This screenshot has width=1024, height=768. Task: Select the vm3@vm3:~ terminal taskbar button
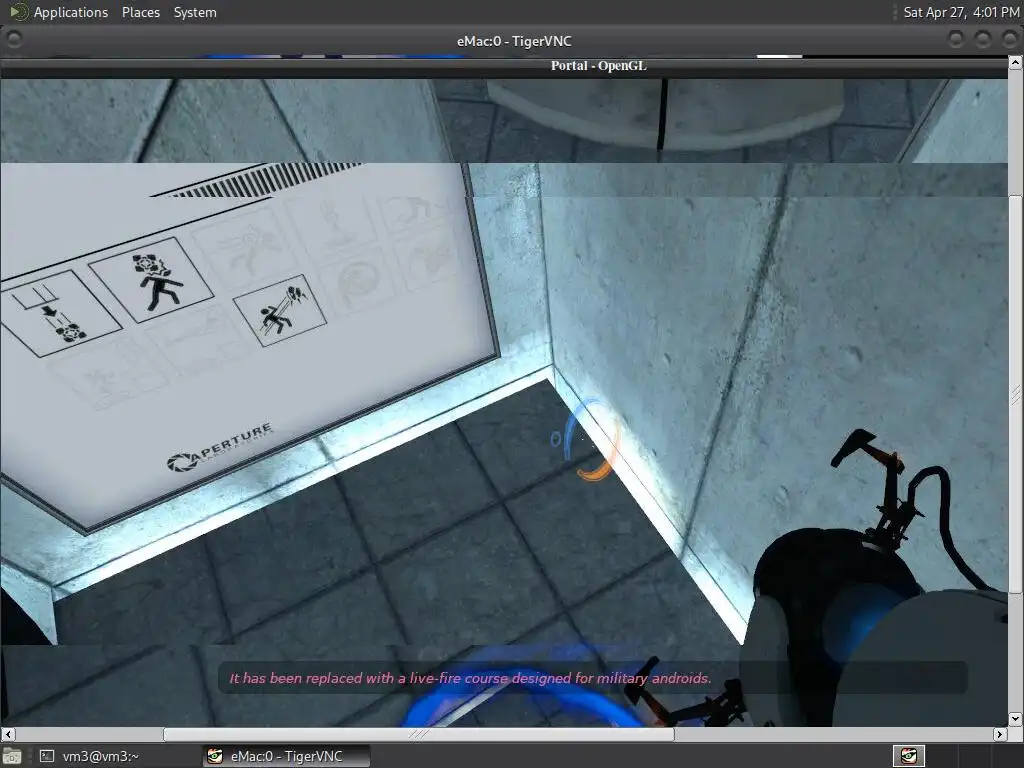88,756
